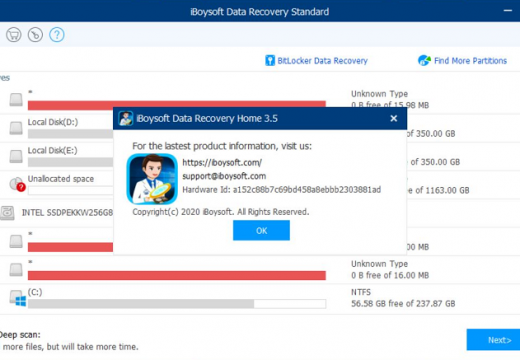Click '0 B free of 16.00 MB'
Image resolution: width=520 pixels, height=360 pixels.
[390, 275]
